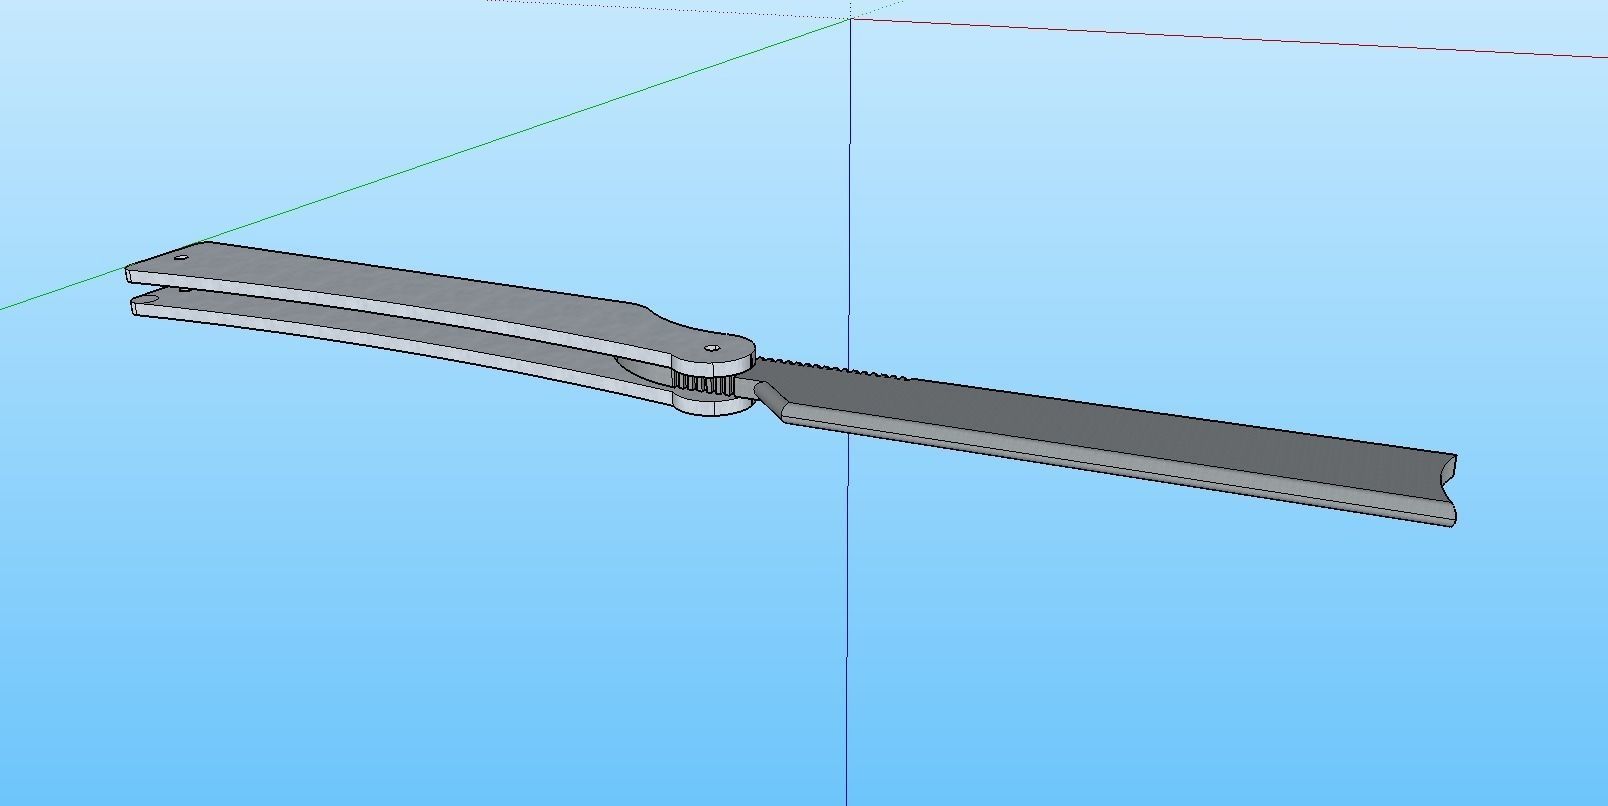Click the blue vertical axis line
The image size is (1608, 806).
(x=849, y=600)
